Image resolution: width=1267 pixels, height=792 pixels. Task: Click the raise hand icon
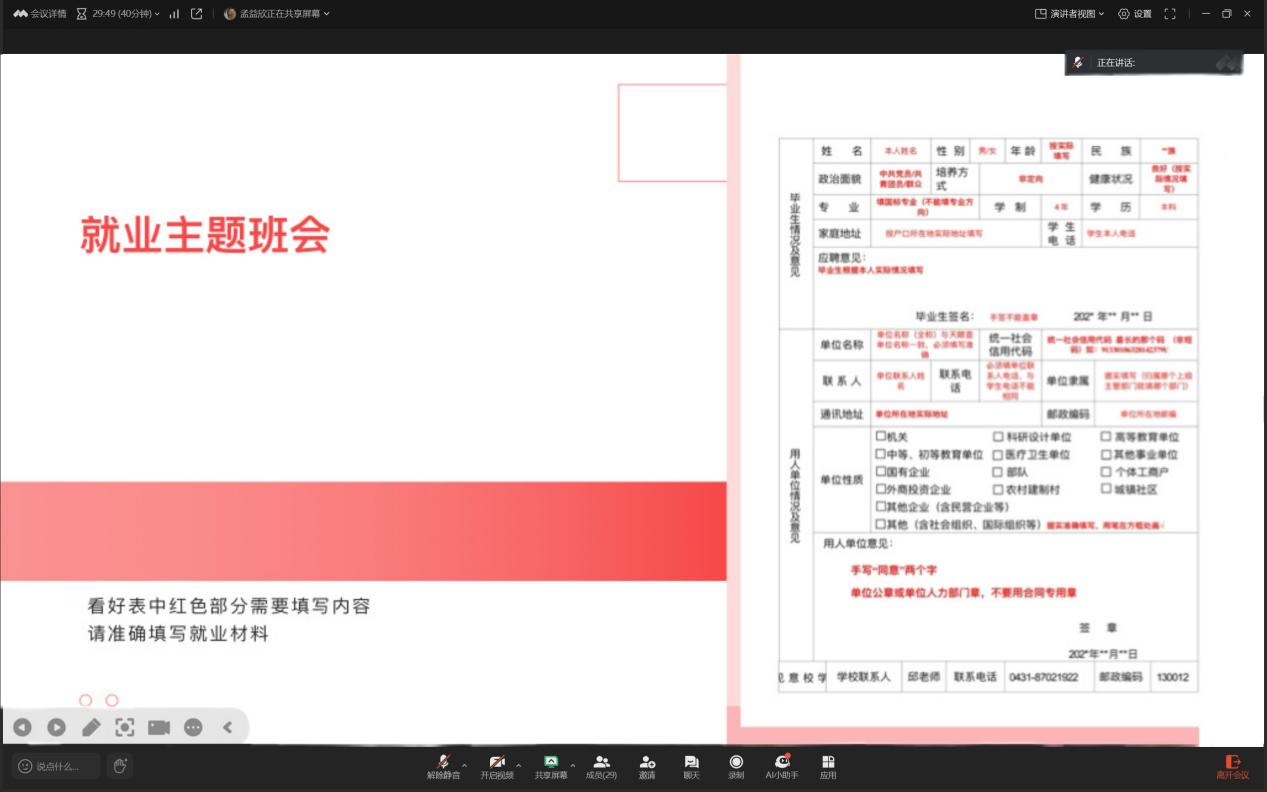tap(120, 766)
